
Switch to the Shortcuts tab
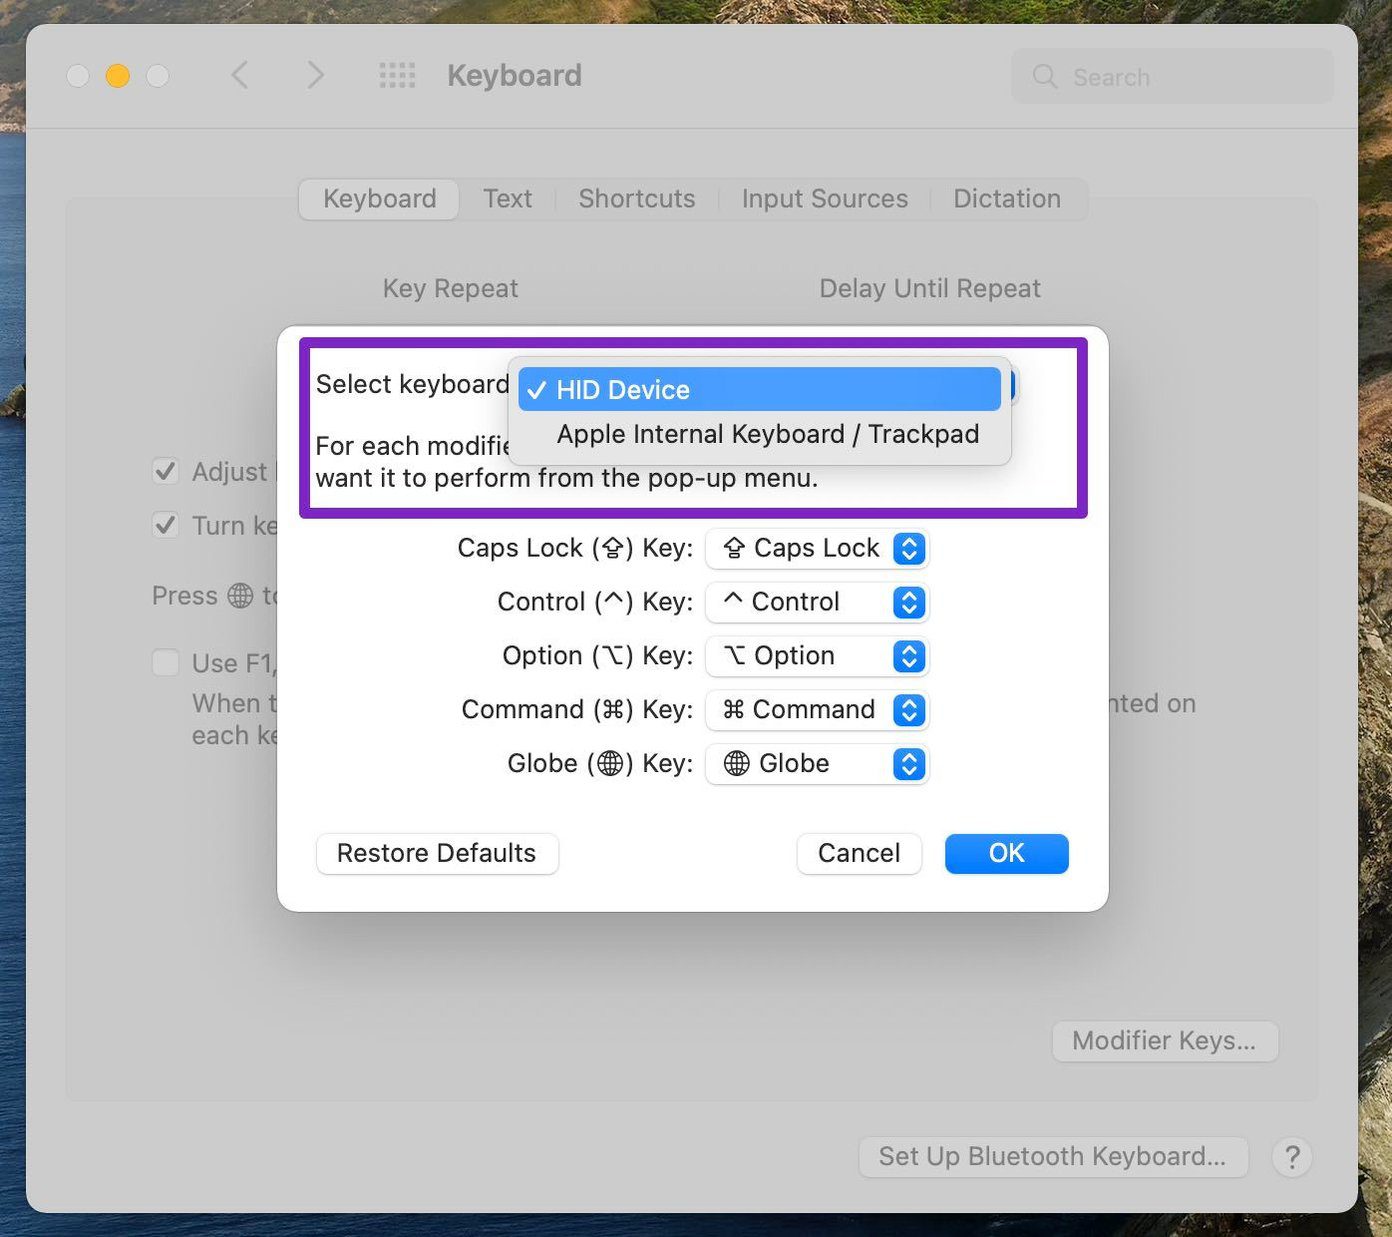(636, 199)
